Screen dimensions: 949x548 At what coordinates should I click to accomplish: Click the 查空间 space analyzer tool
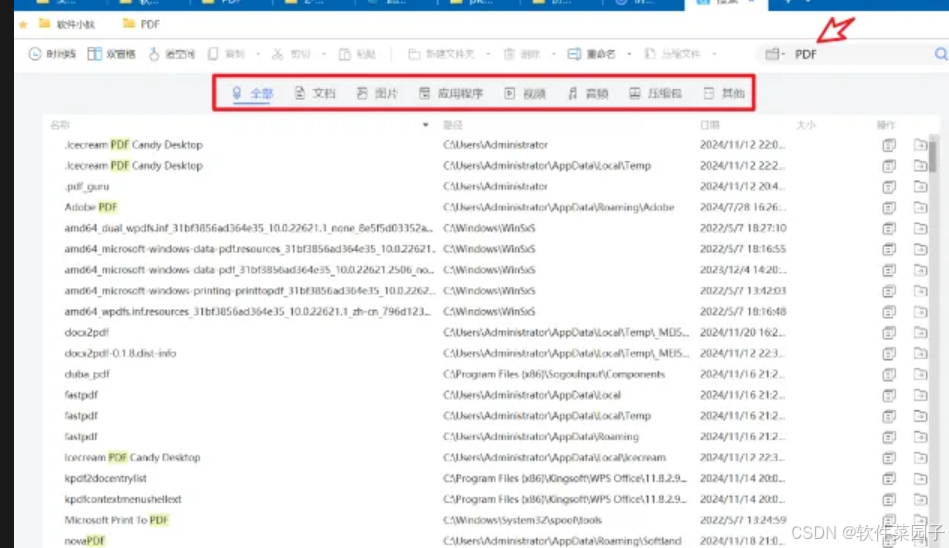[x=172, y=54]
